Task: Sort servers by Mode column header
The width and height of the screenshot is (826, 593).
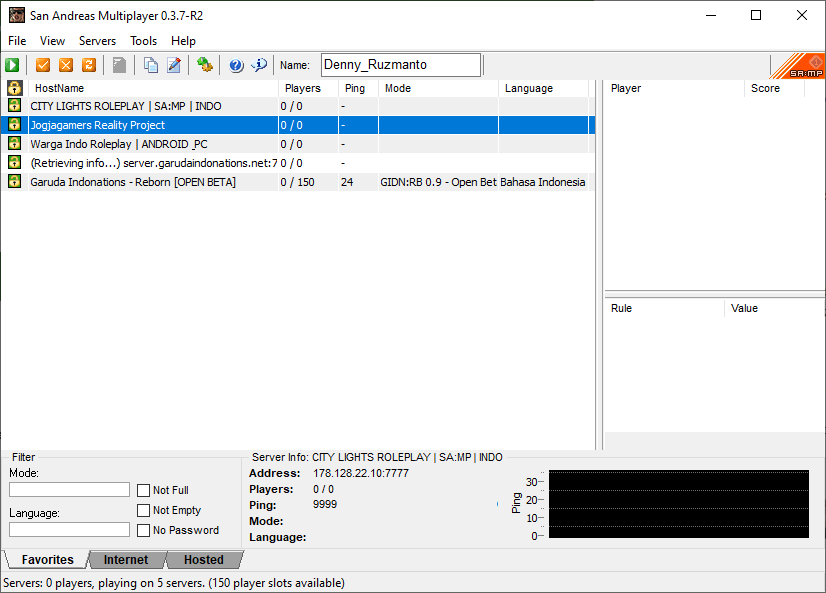Action: [x=438, y=88]
